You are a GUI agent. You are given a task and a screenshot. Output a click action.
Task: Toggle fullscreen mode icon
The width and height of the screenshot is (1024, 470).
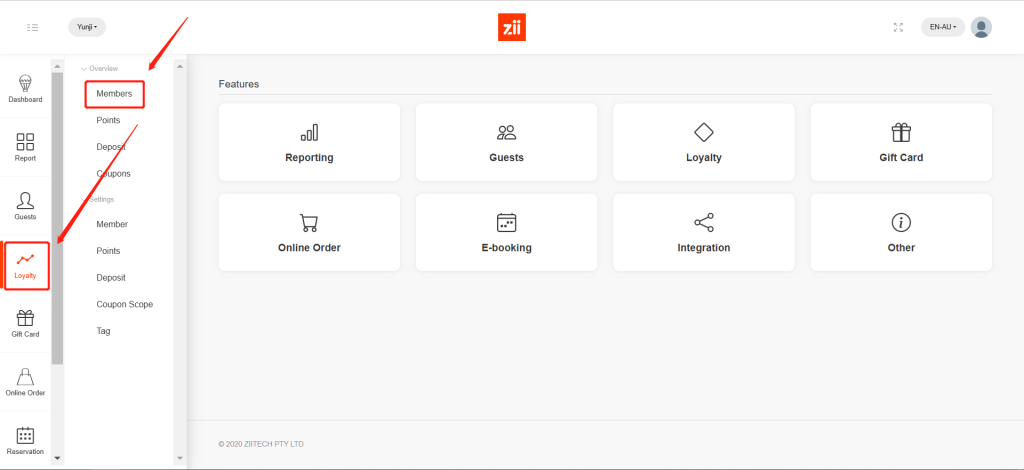pyautogui.click(x=898, y=27)
